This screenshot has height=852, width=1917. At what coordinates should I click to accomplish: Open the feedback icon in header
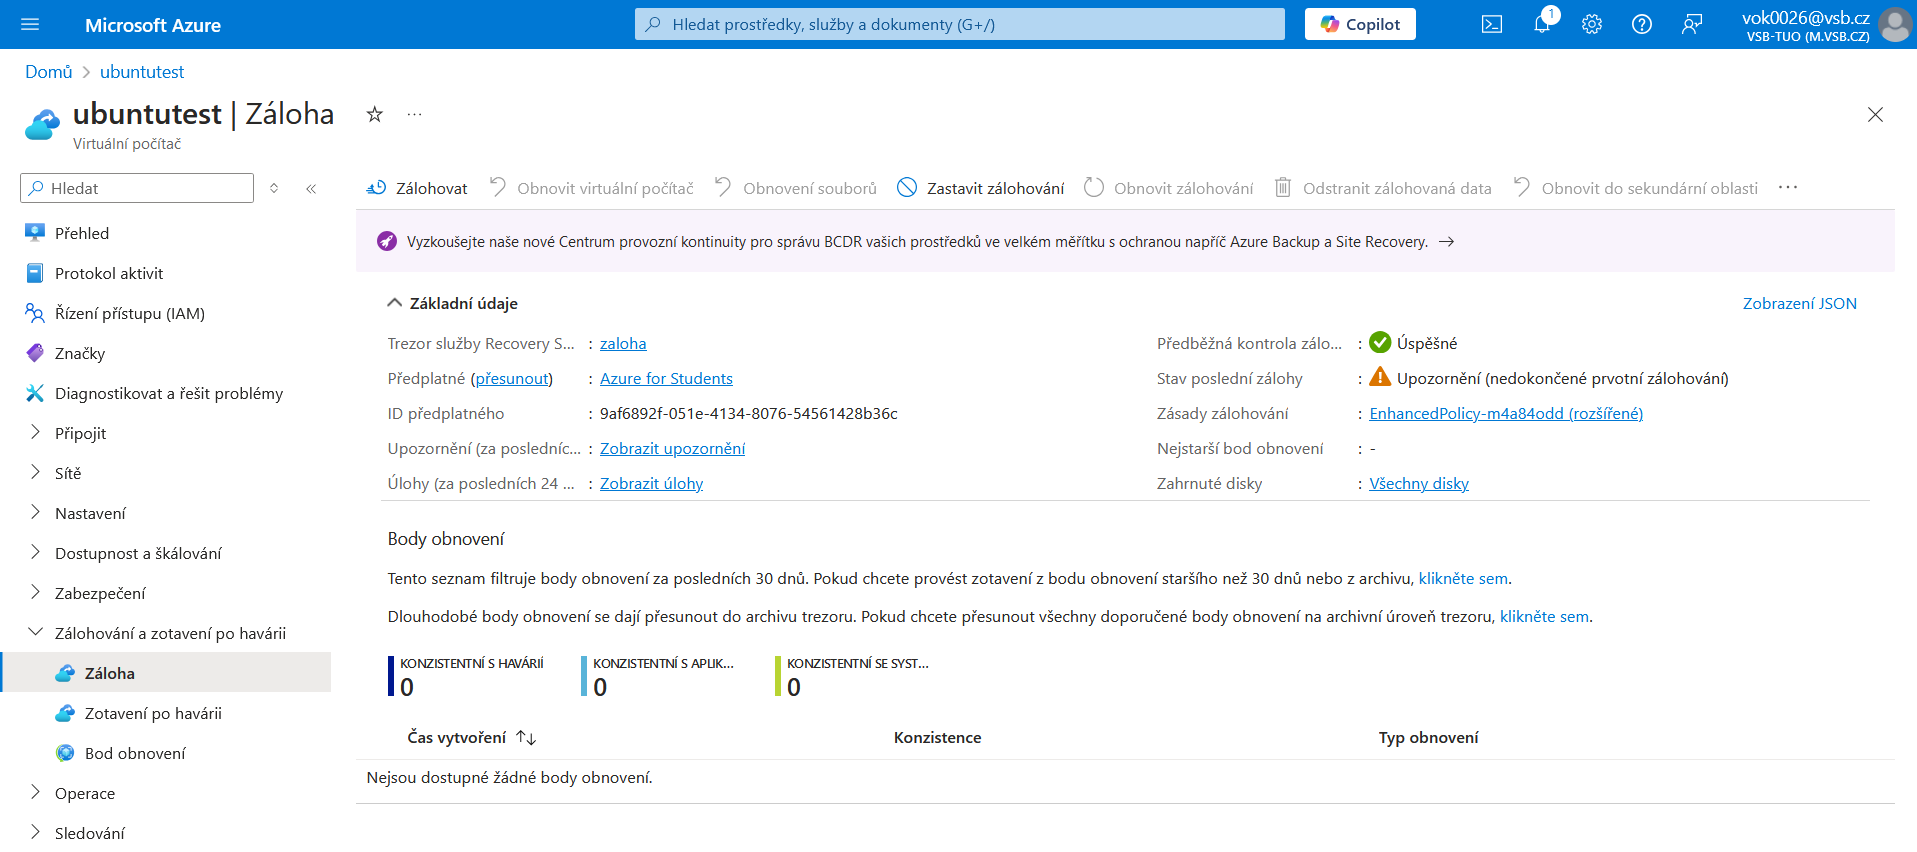point(1692,24)
